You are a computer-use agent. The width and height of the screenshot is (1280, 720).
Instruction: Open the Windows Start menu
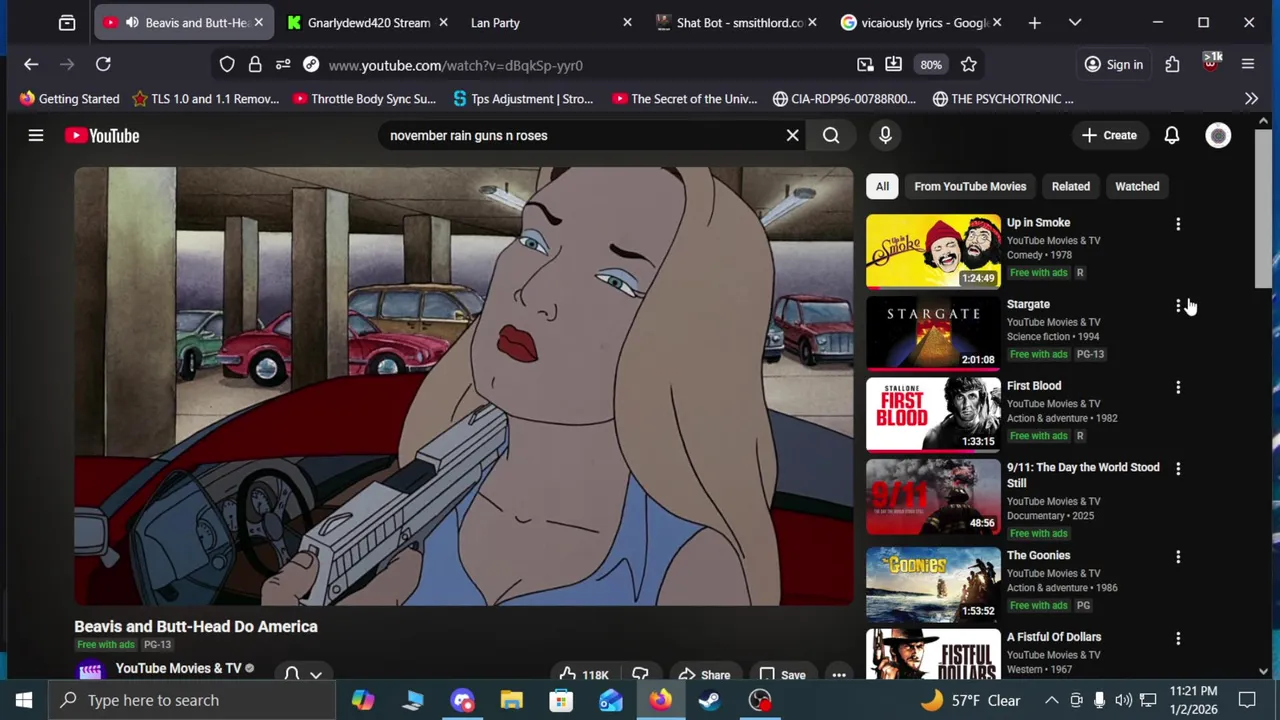pyautogui.click(x=24, y=700)
